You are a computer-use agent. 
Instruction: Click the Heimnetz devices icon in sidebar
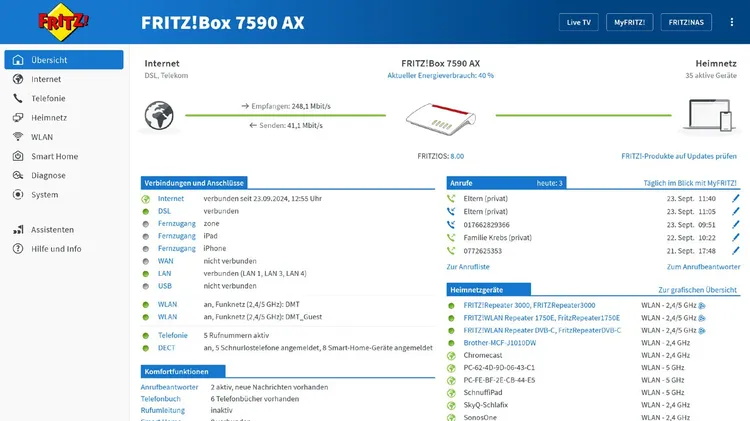18,117
